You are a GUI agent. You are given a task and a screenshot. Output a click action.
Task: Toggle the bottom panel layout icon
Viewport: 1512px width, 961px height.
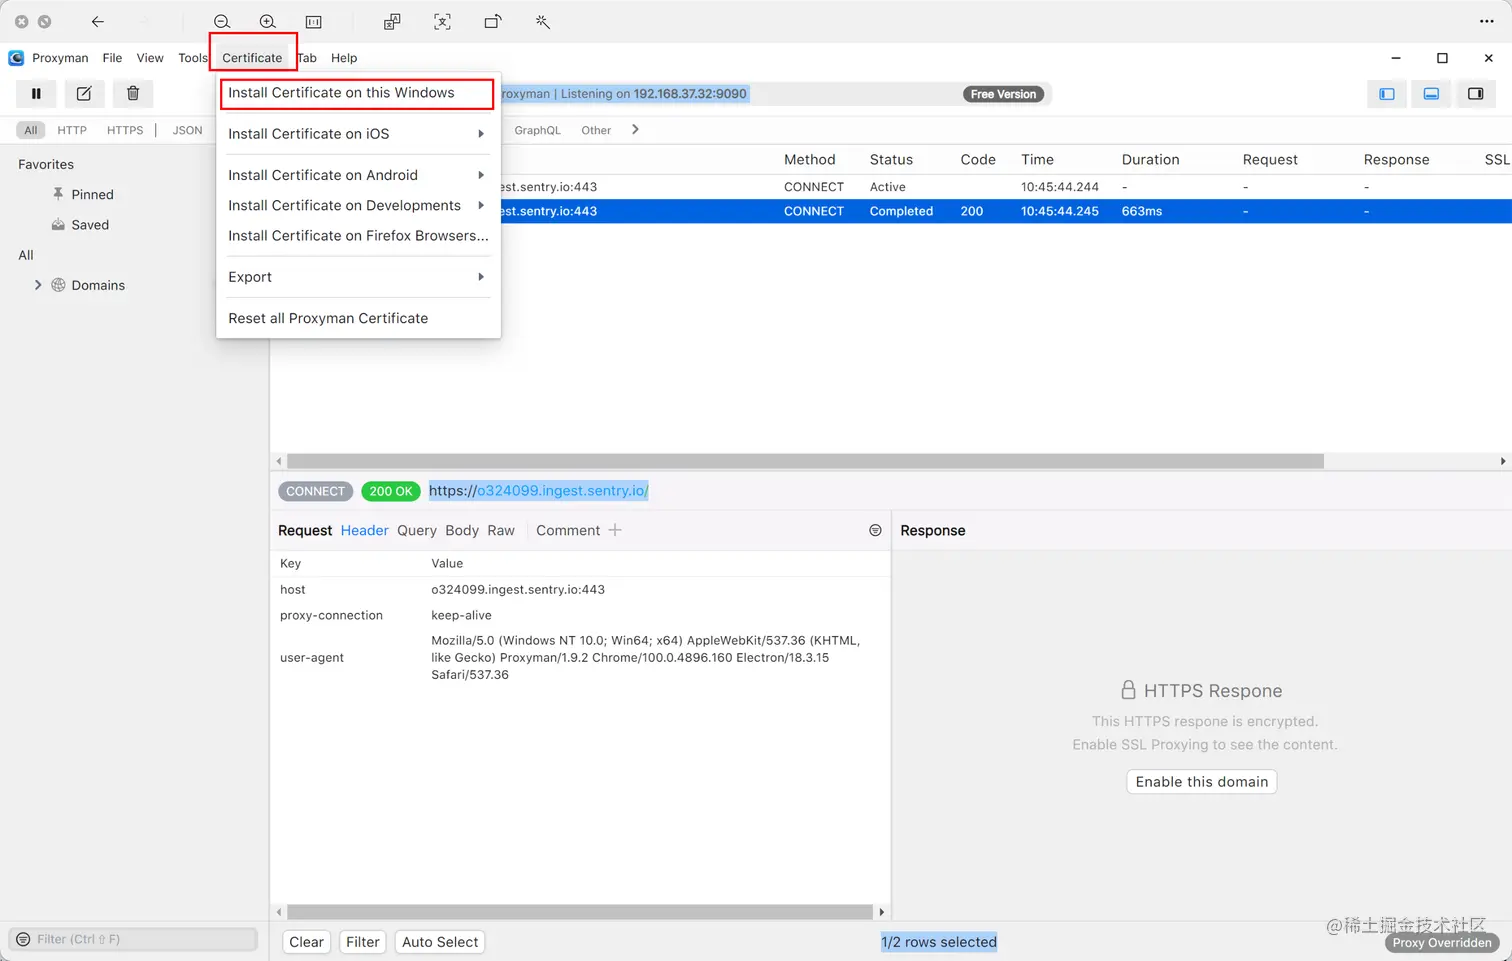[1431, 94]
